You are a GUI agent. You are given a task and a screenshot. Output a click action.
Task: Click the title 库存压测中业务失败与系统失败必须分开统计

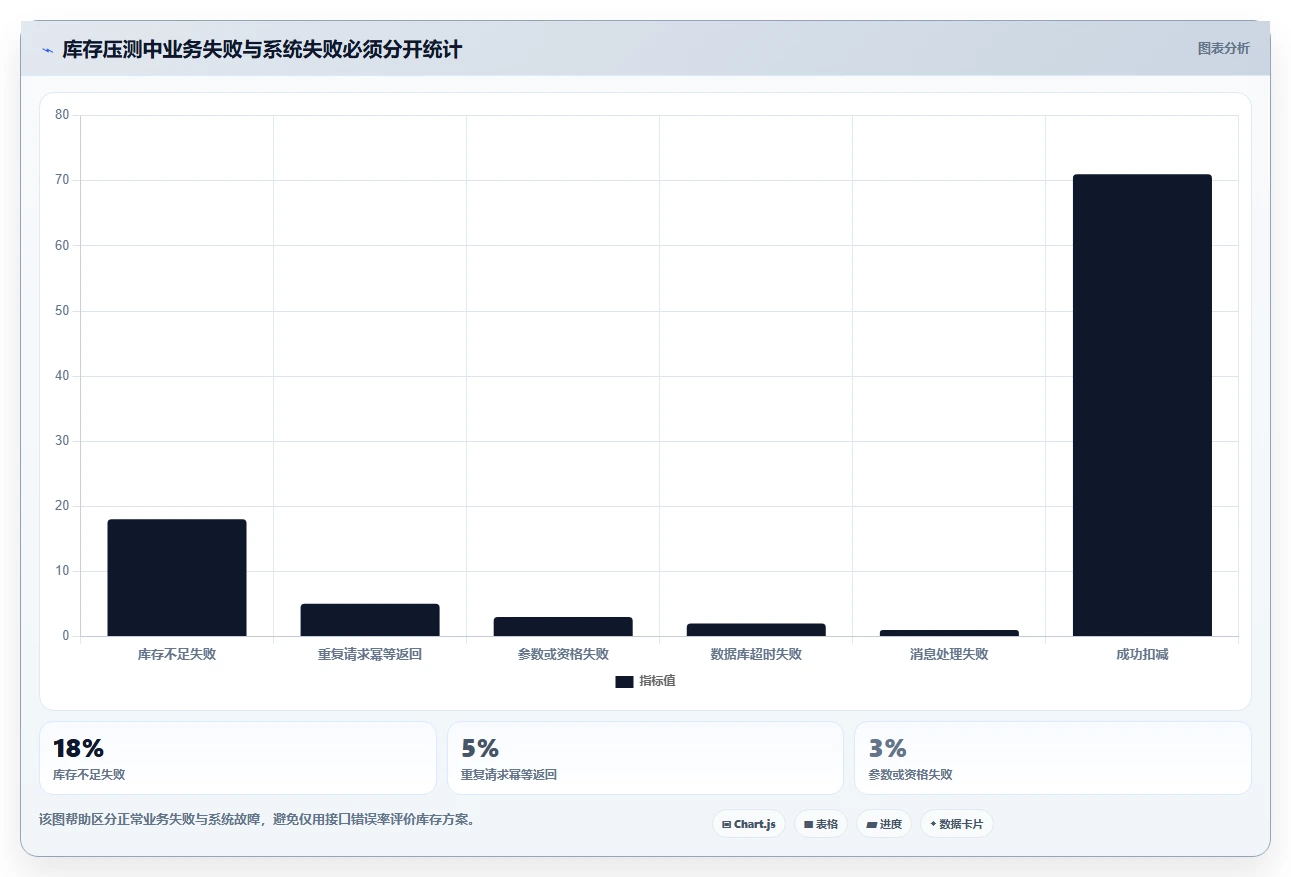[x=262, y=50]
